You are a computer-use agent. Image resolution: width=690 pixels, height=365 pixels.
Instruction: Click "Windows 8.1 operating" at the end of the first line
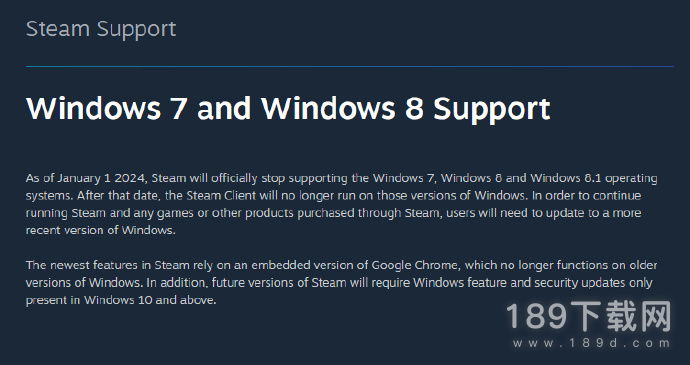[x=594, y=179]
